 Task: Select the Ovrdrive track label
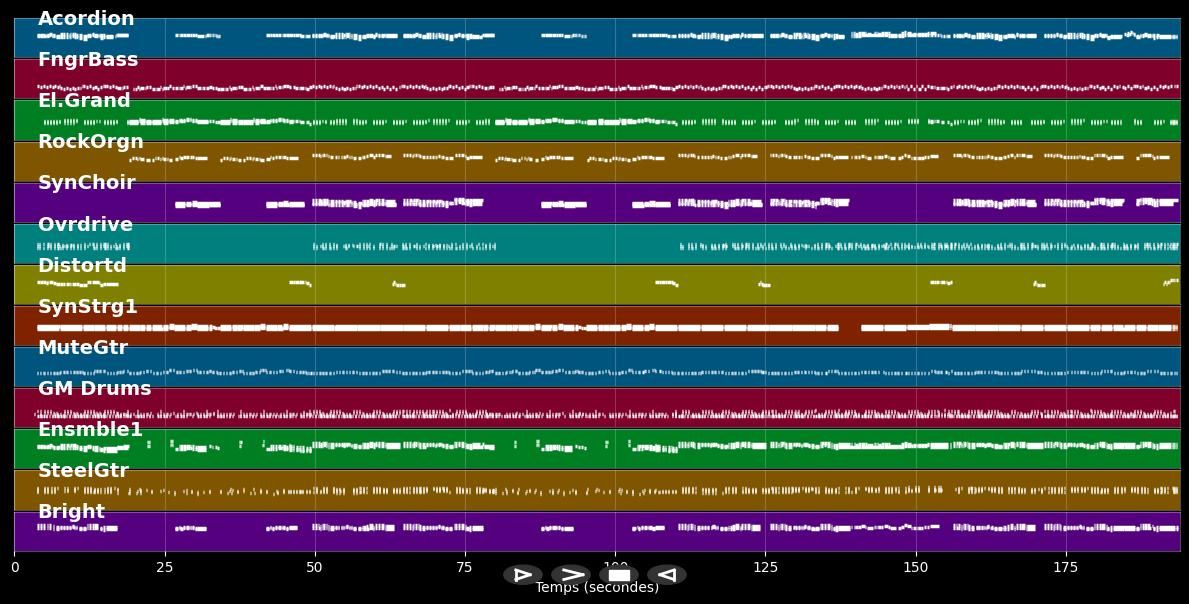pos(85,225)
